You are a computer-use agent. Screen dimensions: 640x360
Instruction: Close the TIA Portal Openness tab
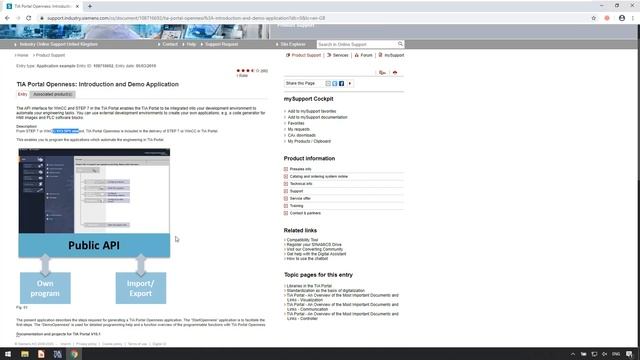pos(77,6)
